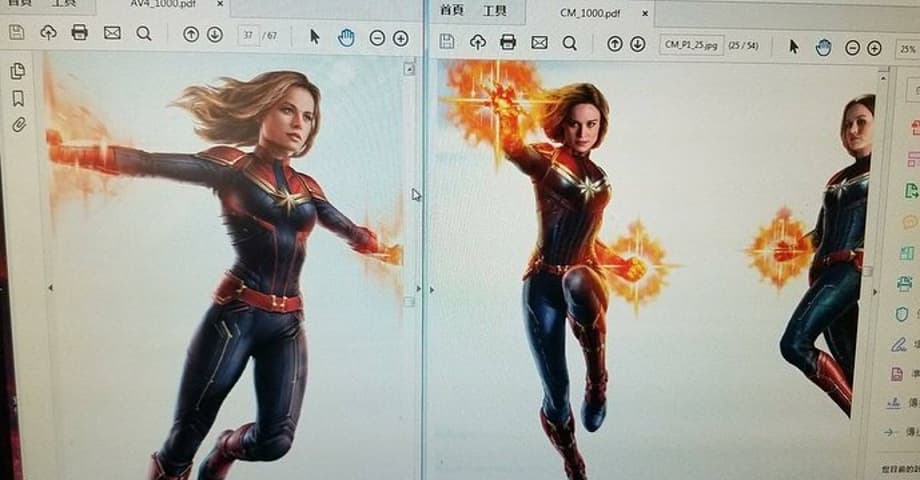Click the print icon in AV4_1000.pdf toolbar
This screenshot has width=920, height=480.
pyautogui.click(x=80, y=33)
